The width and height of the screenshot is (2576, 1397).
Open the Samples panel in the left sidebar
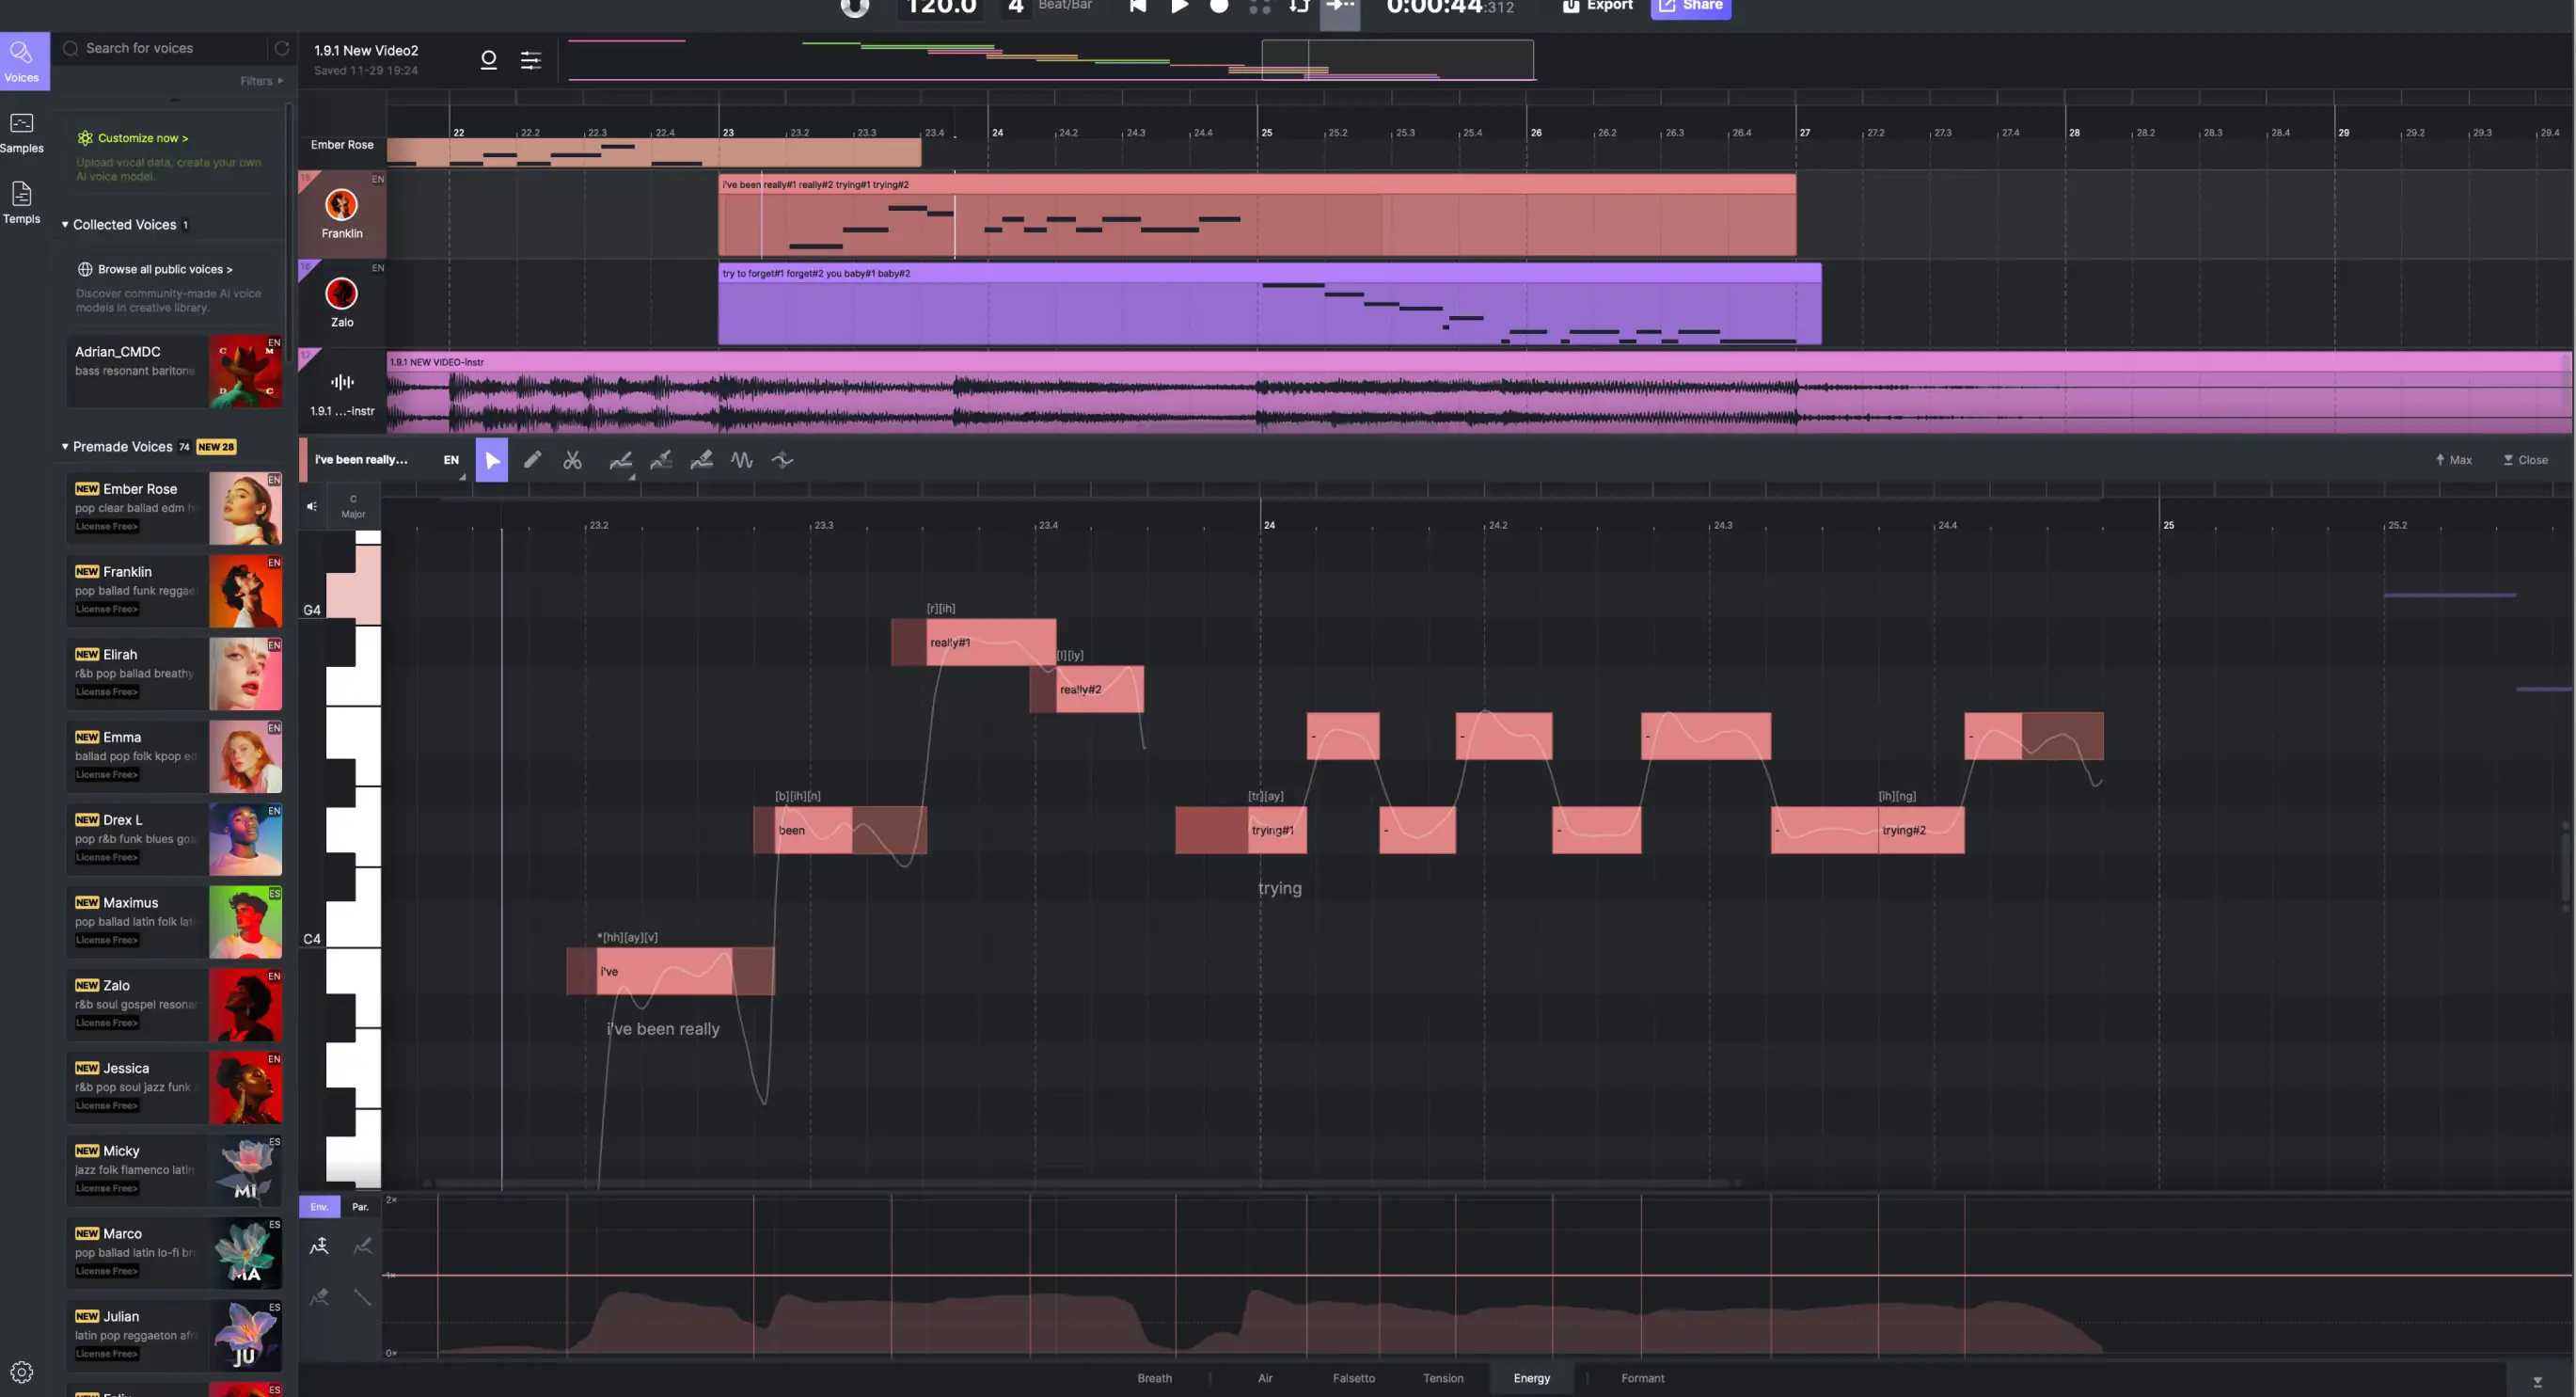point(22,132)
